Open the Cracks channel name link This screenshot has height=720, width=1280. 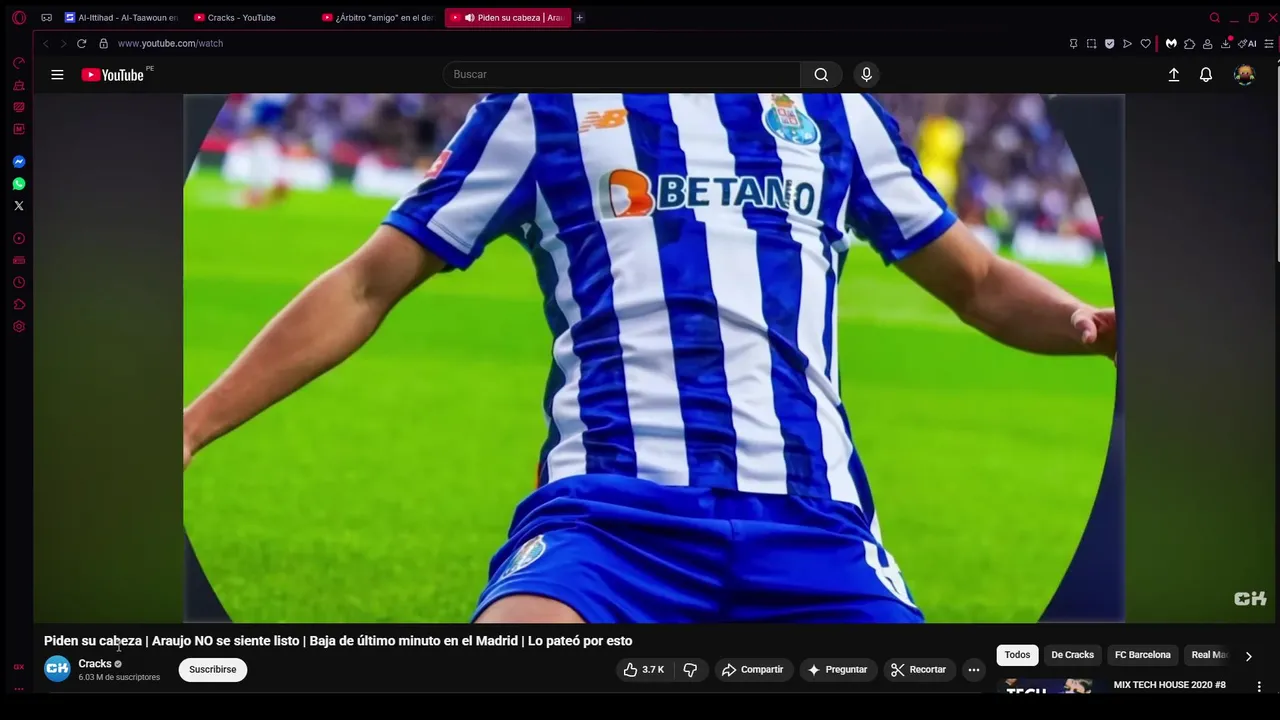[95, 664]
